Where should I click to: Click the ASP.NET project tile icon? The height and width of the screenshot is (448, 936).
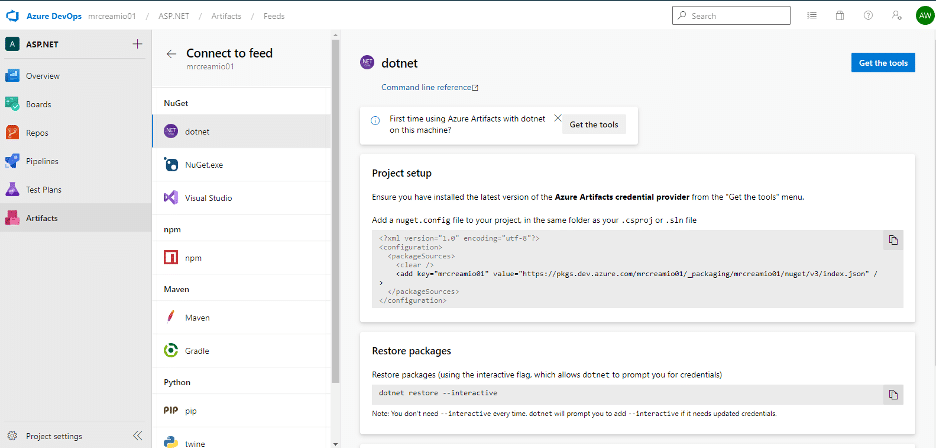pos(12,44)
